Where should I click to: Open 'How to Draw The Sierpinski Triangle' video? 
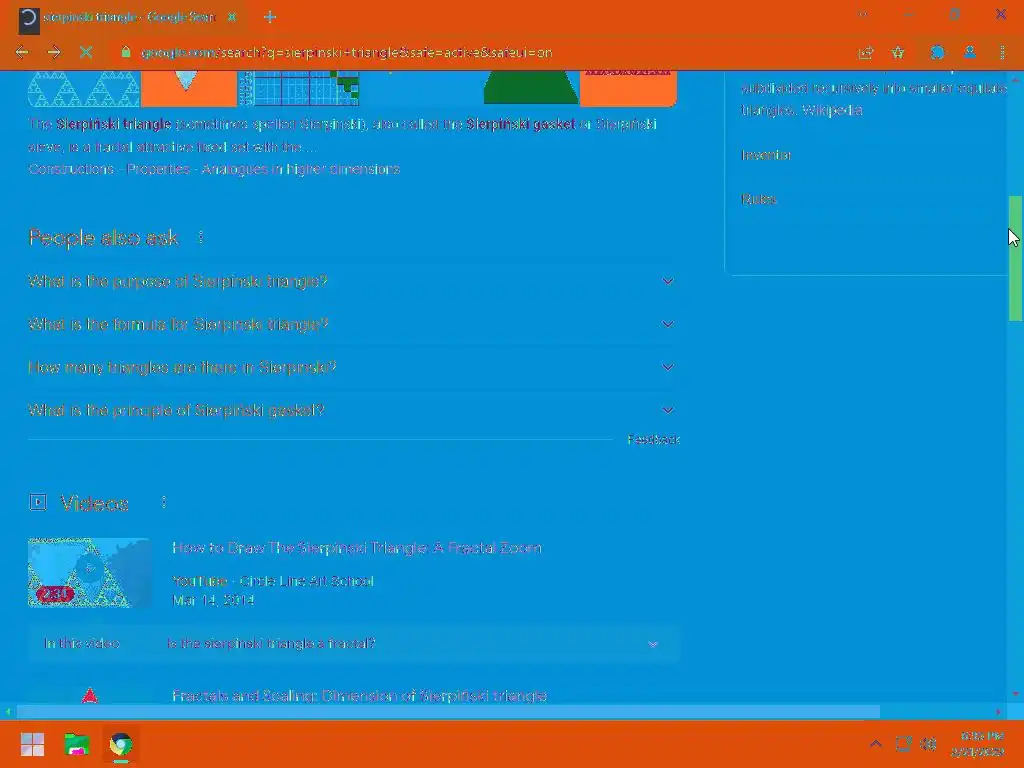click(357, 548)
